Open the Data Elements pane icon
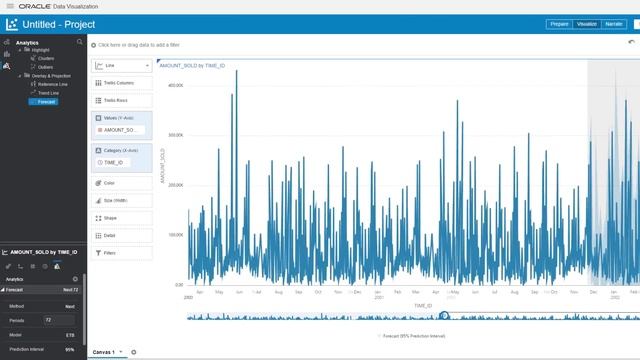Viewport: 640px width, 360px height. coord(7,42)
